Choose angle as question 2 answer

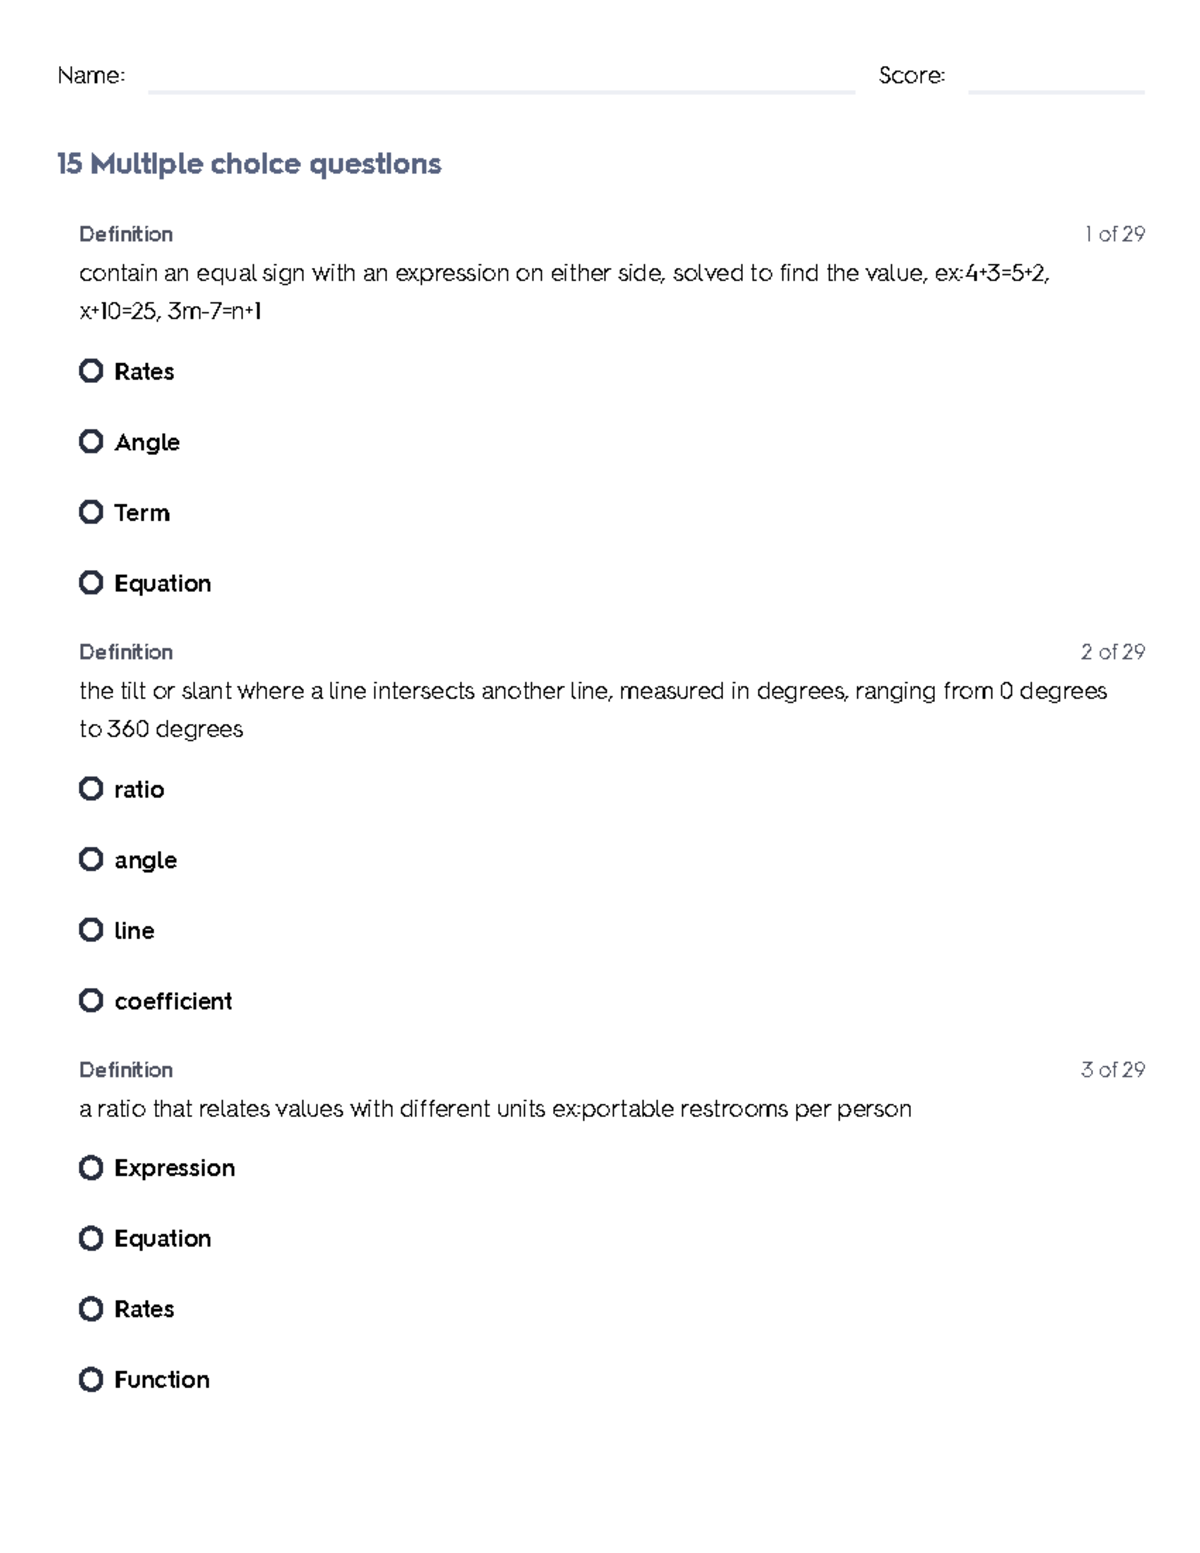91,860
